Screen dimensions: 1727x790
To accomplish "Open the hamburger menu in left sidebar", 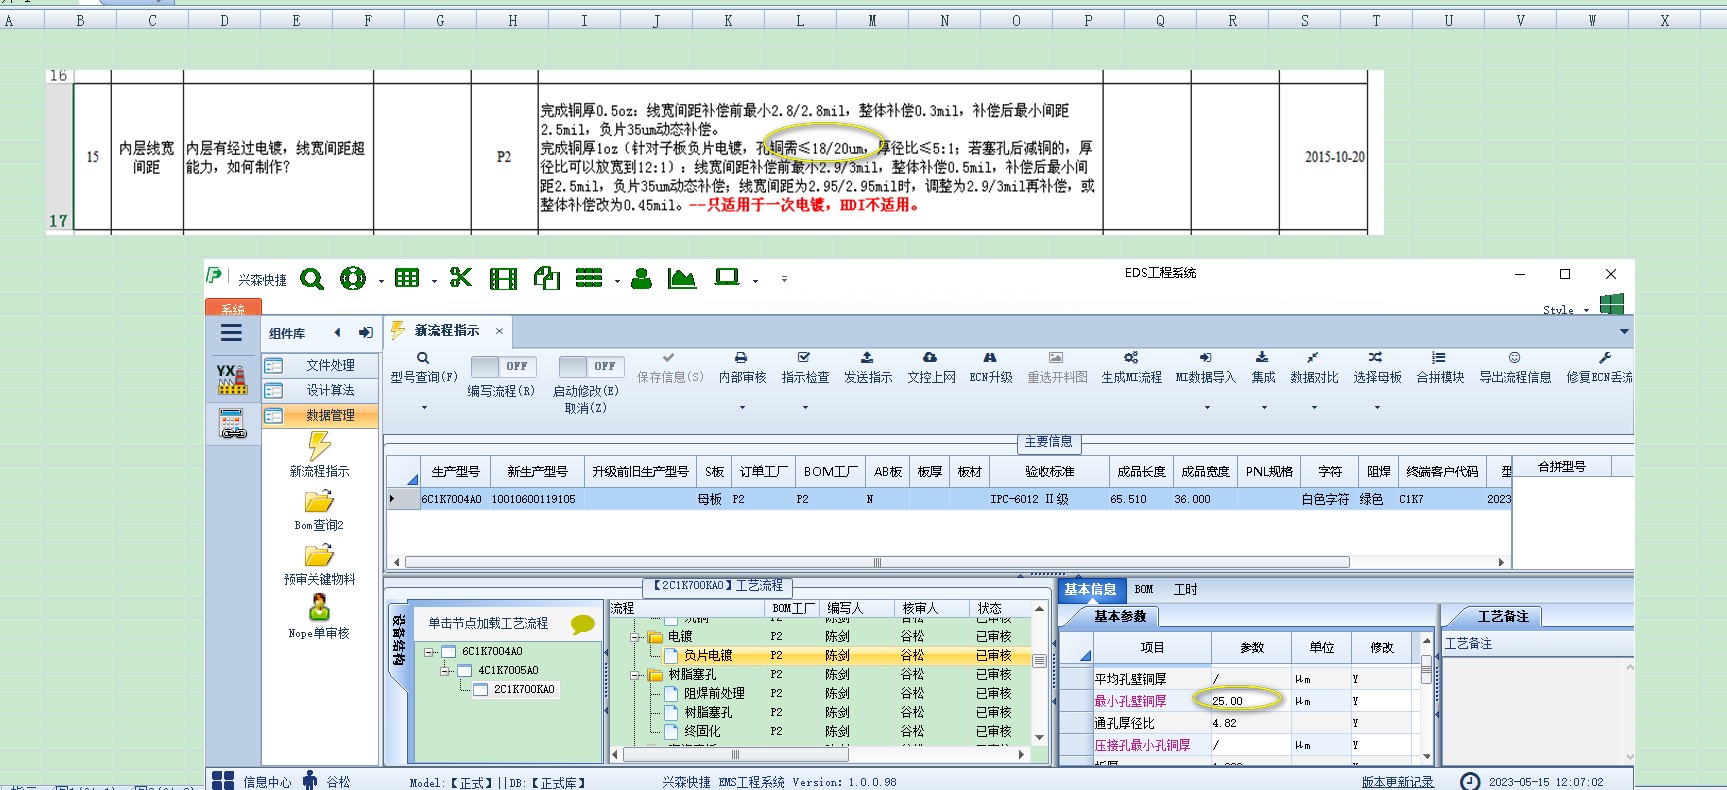I will [x=231, y=333].
